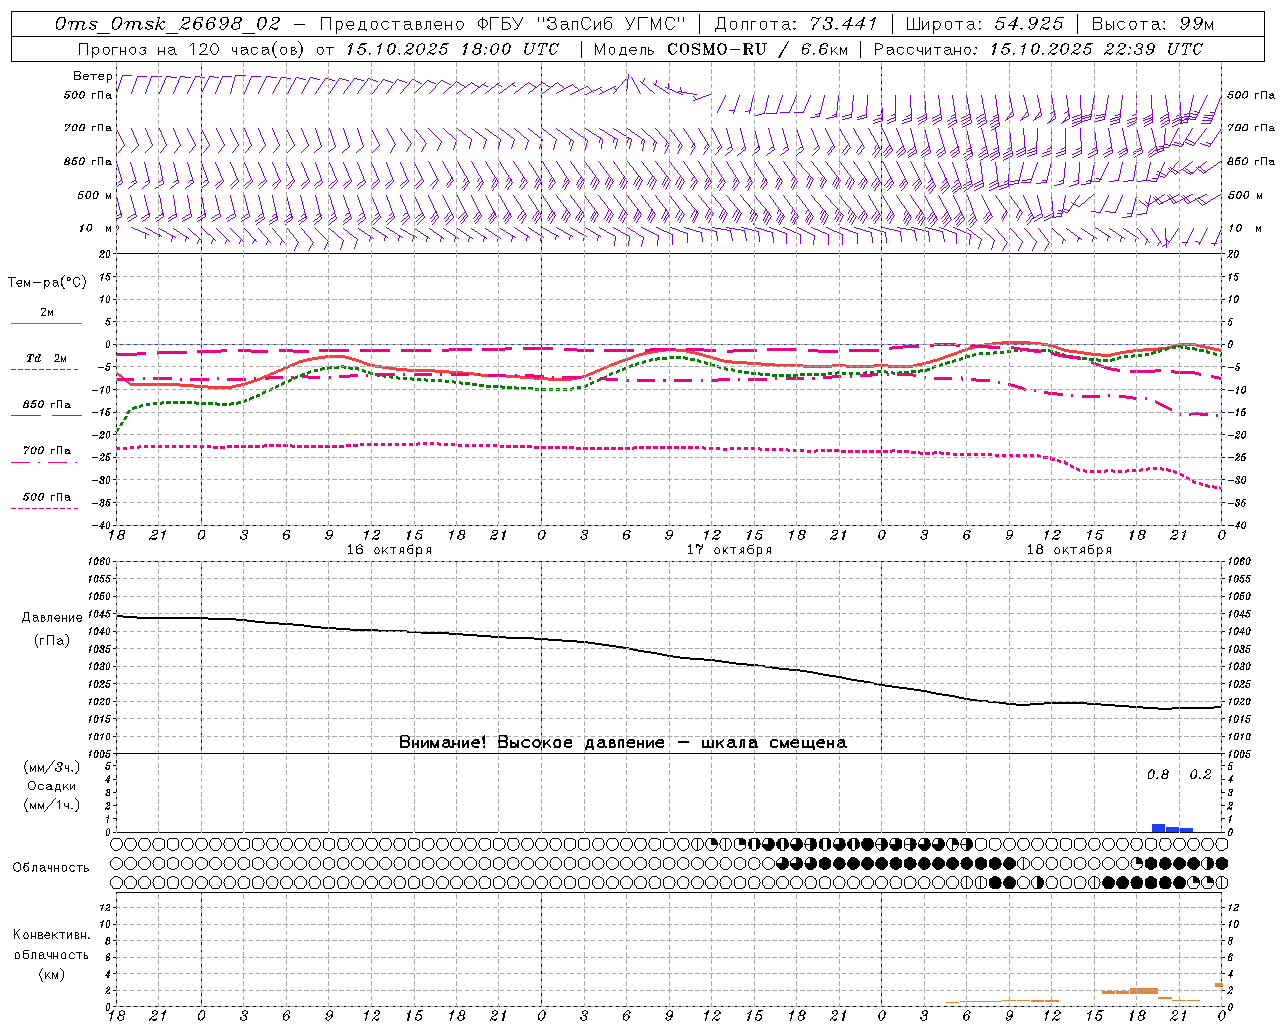This screenshot has width=1280, height=1024.
Task: Select the Осадки precipitation label
Action: click(x=52, y=786)
